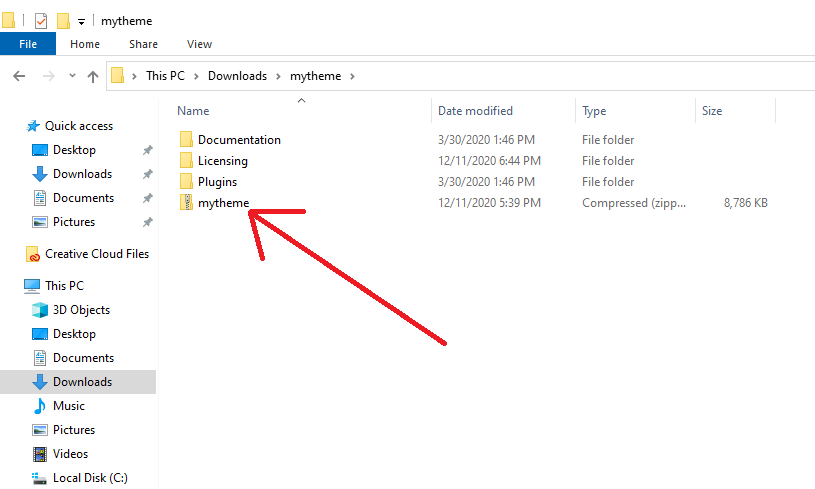
Task: Select Music in navigation pane
Action: (x=68, y=406)
